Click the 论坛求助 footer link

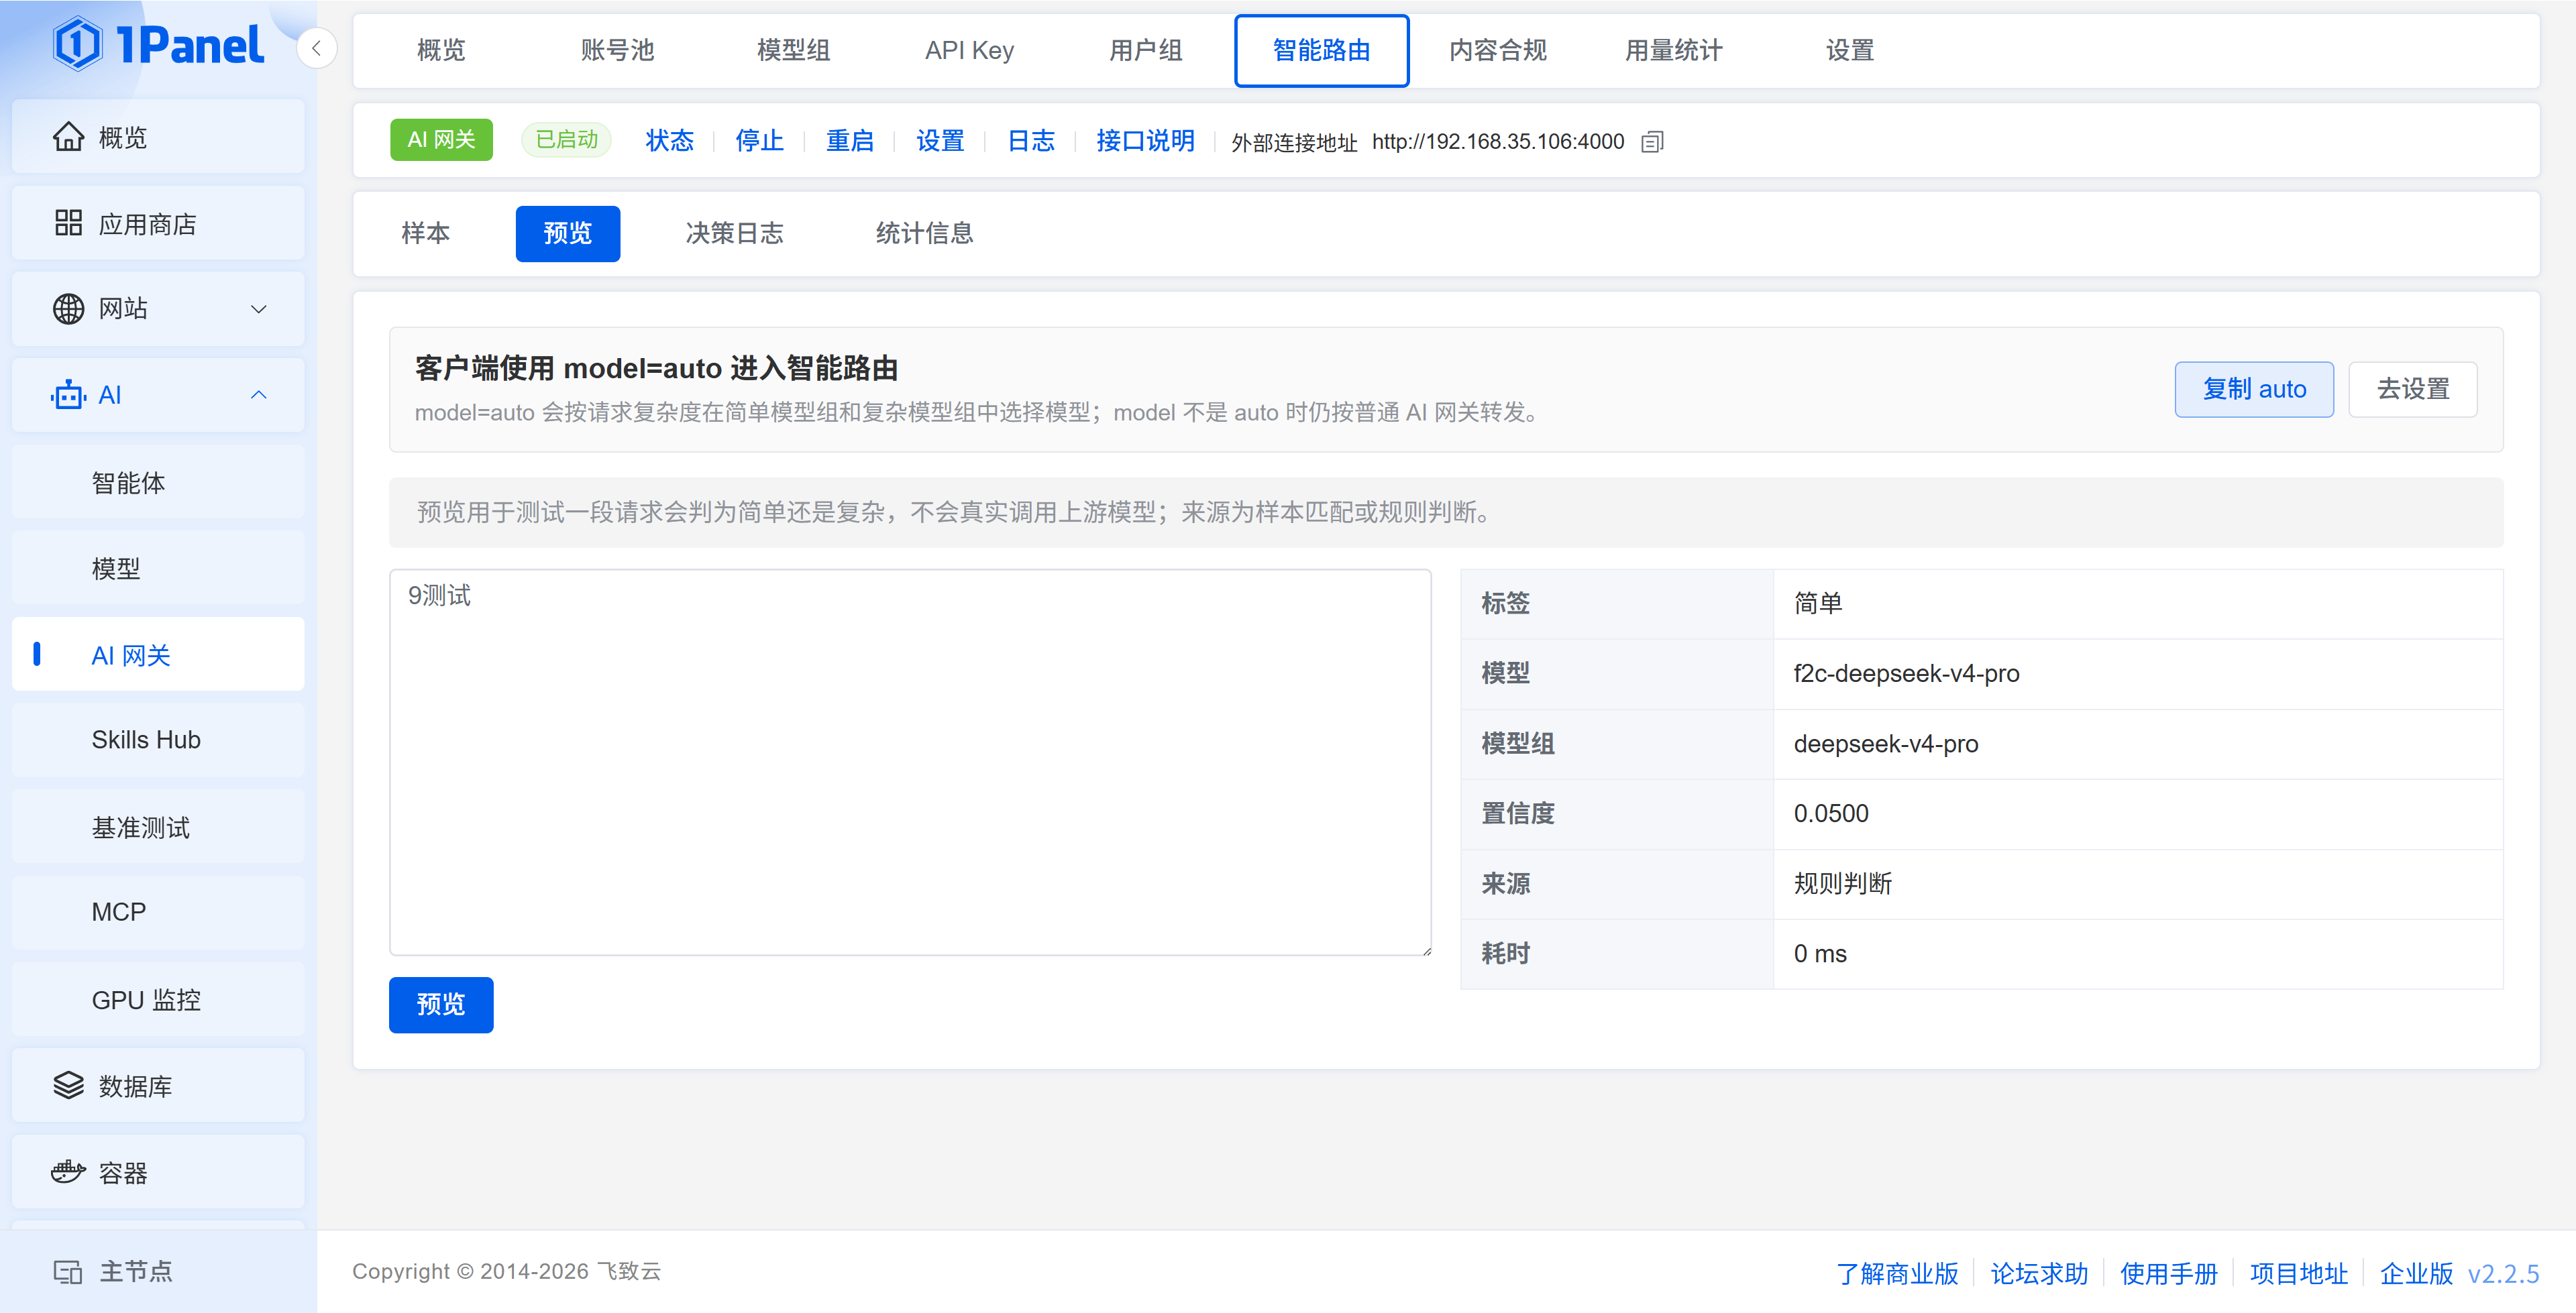[2039, 1273]
